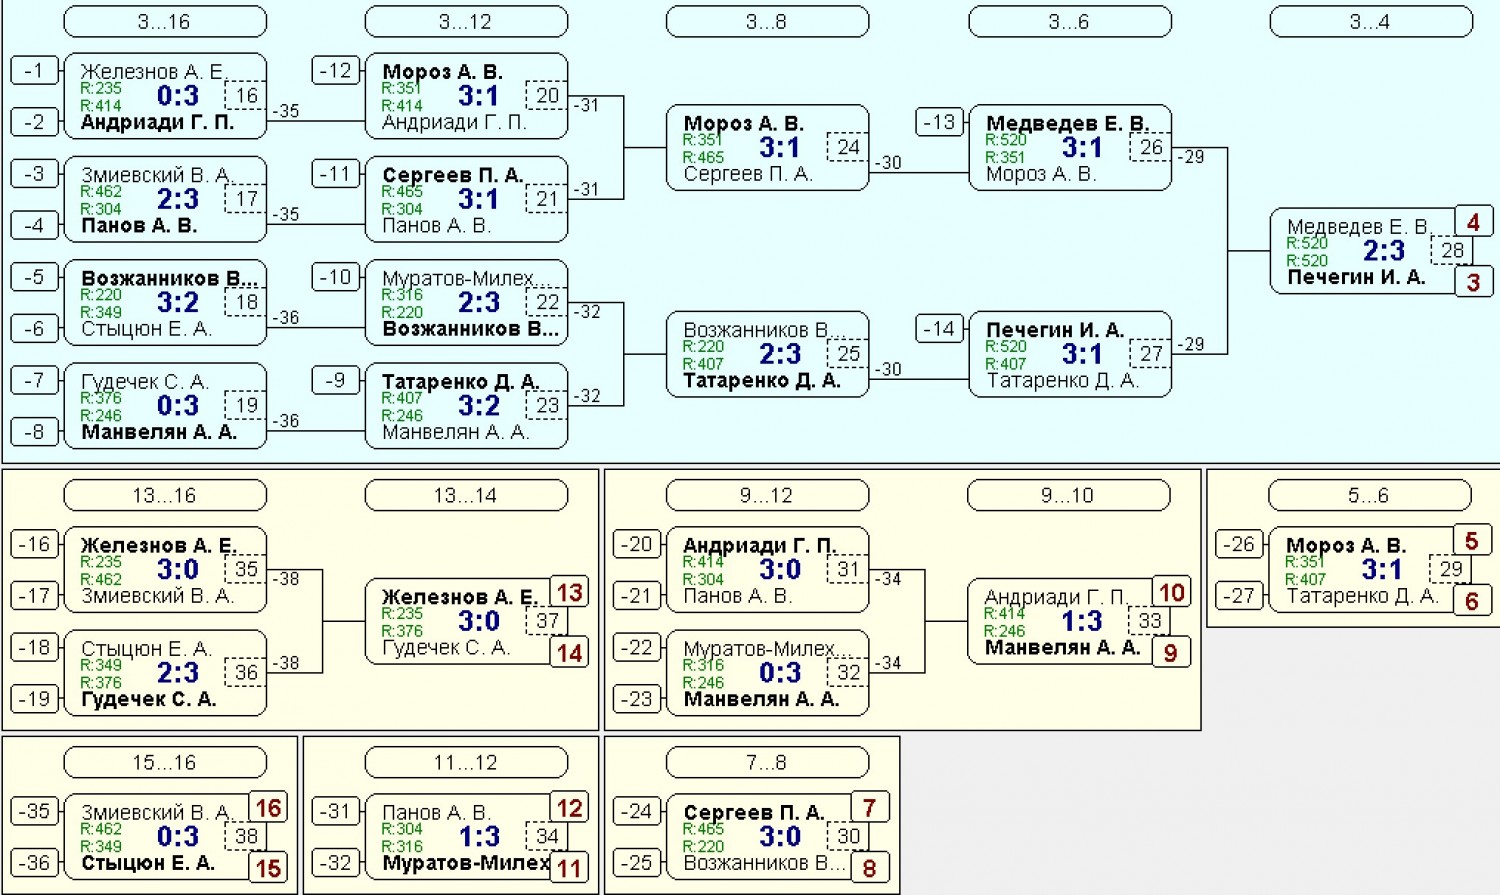This screenshot has height=895, width=1500.
Task: Click the -13 seed label
Action: (x=940, y=122)
